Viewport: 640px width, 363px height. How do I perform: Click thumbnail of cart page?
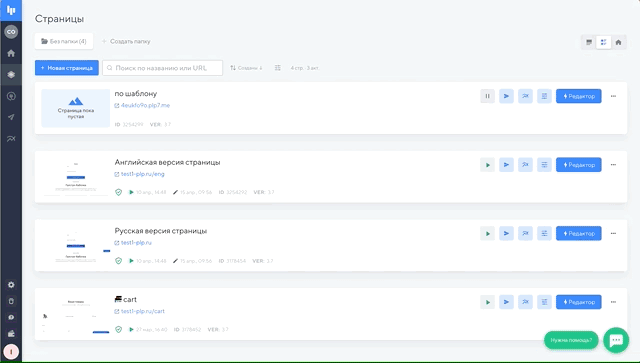pyautogui.click(x=76, y=314)
